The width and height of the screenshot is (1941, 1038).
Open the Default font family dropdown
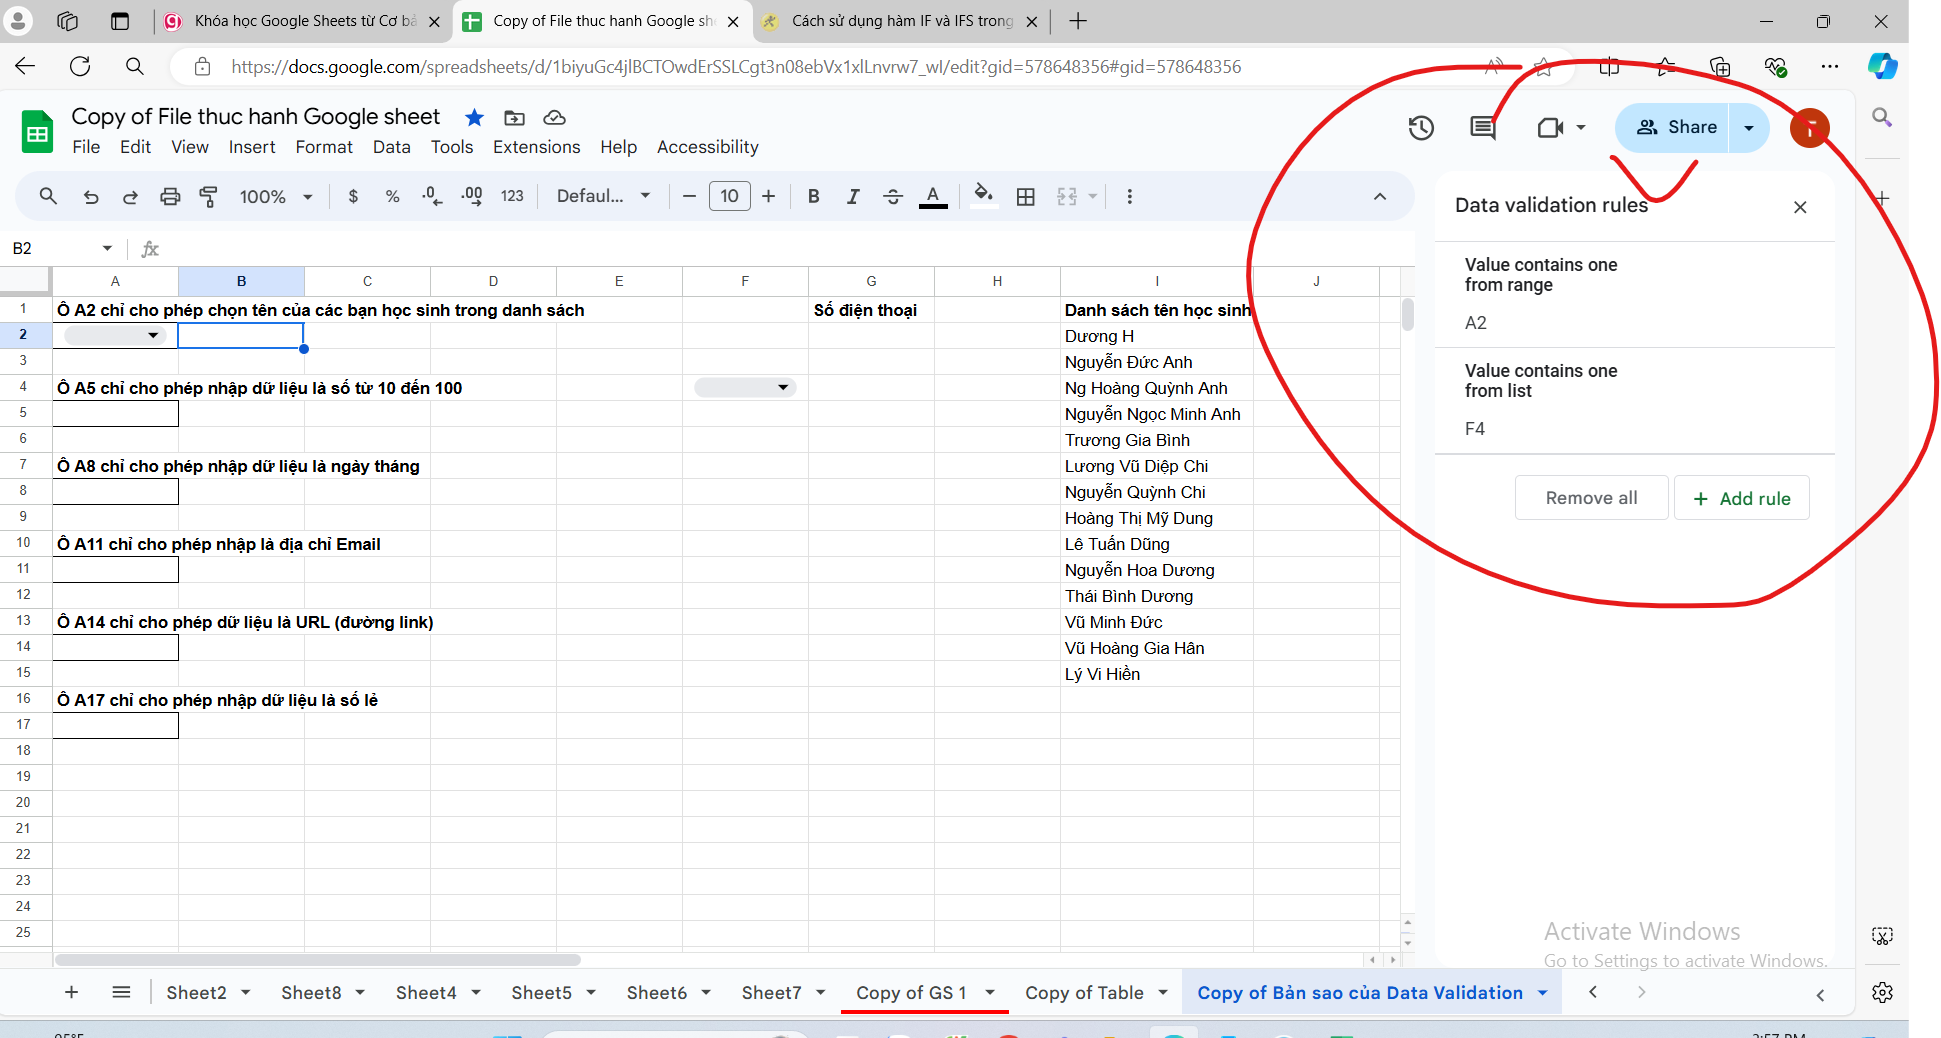tap(603, 197)
